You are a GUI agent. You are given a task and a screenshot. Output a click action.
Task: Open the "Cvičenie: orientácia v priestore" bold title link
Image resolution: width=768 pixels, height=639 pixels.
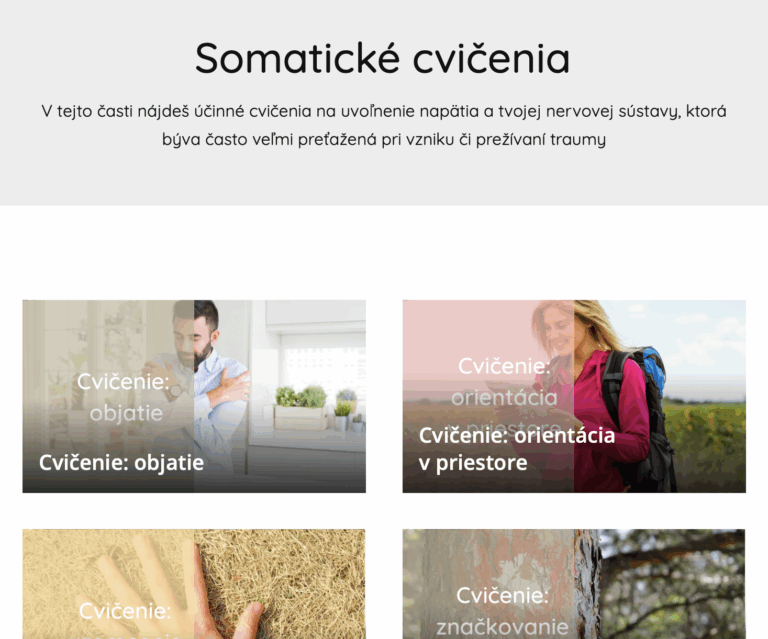(x=517, y=449)
